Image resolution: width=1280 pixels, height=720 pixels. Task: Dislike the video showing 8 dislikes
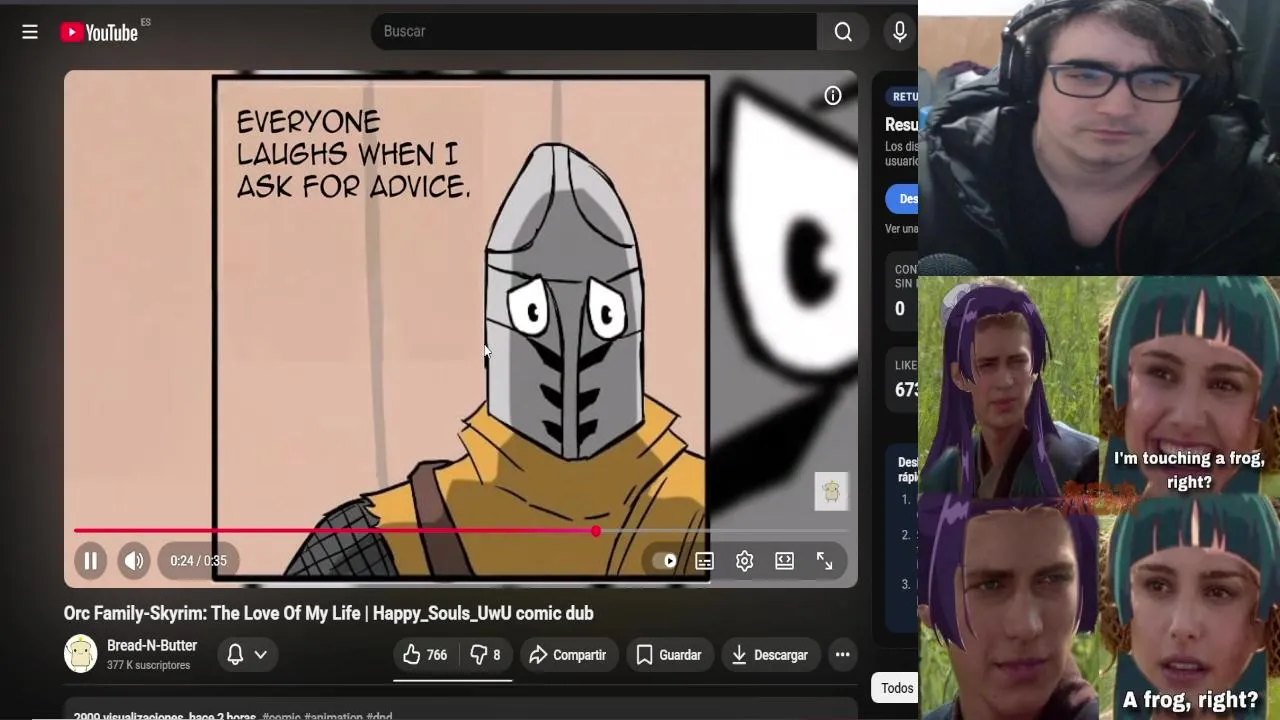[x=486, y=655]
